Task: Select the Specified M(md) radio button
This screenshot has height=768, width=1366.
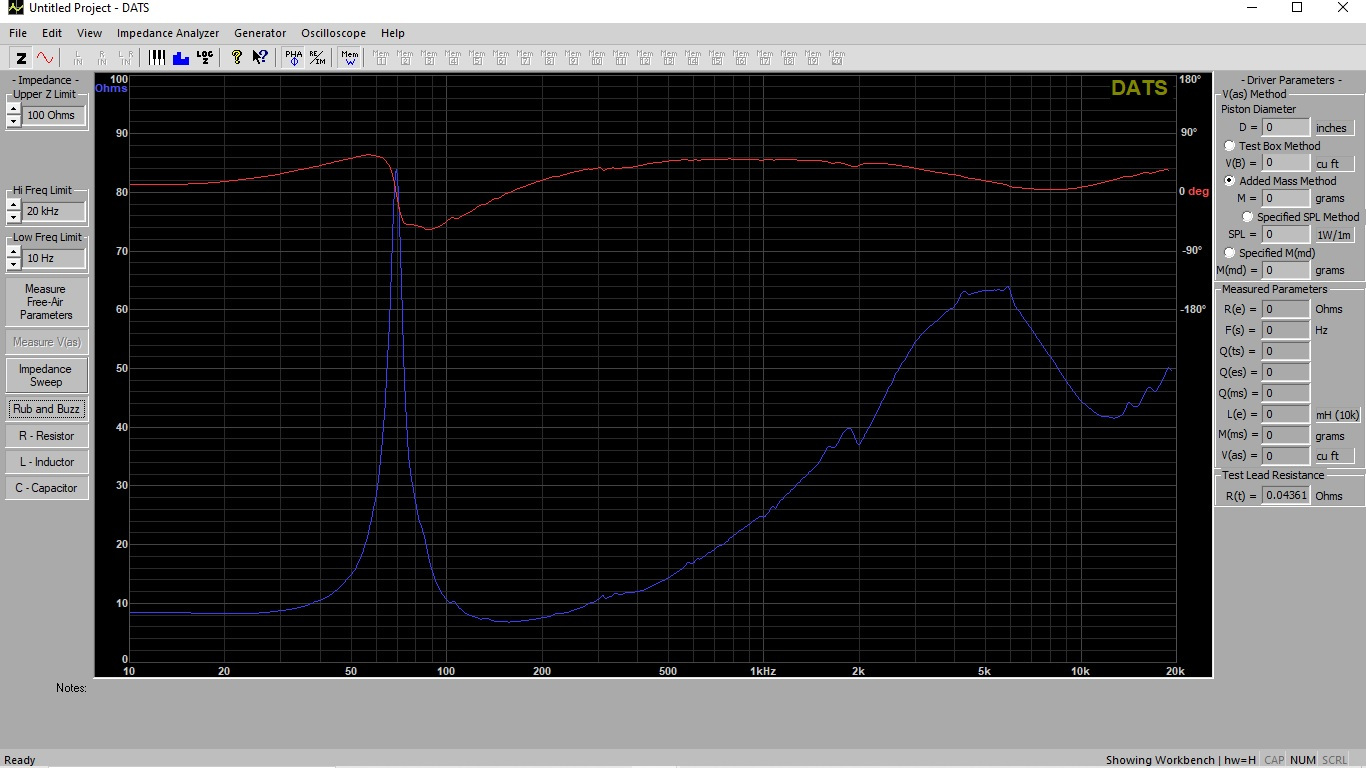Action: pyautogui.click(x=1230, y=253)
